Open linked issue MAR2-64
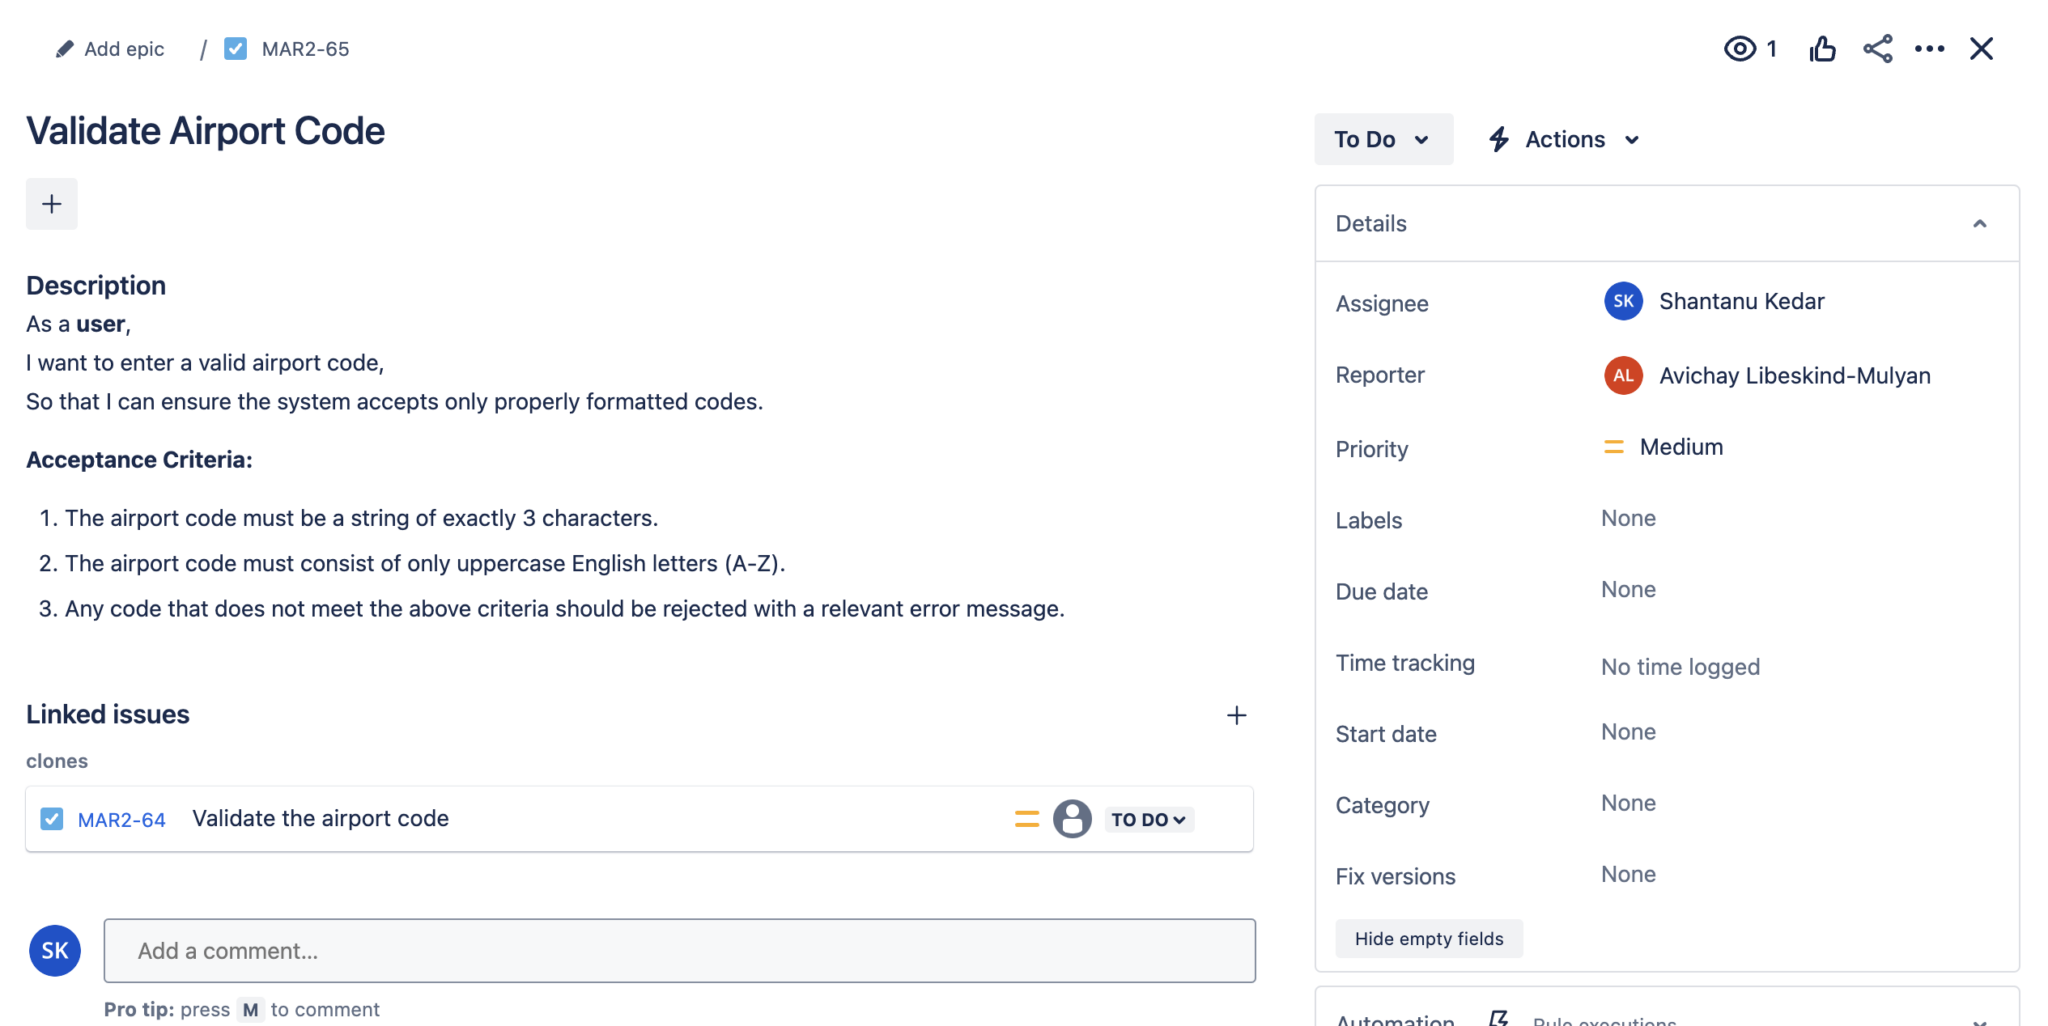Screen dimensions: 2048x1026 pyautogui.click(x=121, y=818)
